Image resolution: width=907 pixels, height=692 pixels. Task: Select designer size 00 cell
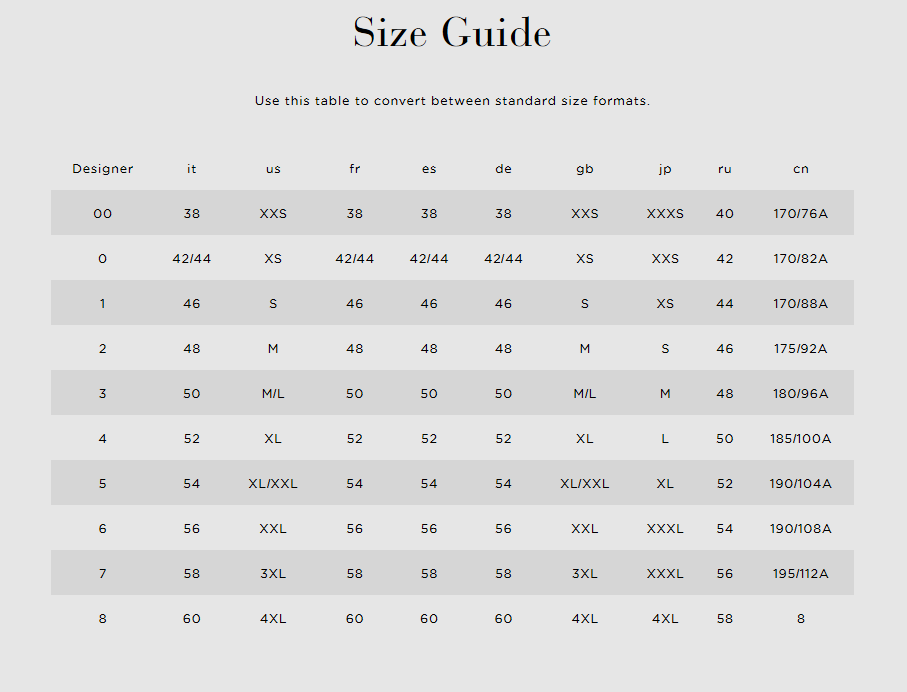click(x=102, y=214)
